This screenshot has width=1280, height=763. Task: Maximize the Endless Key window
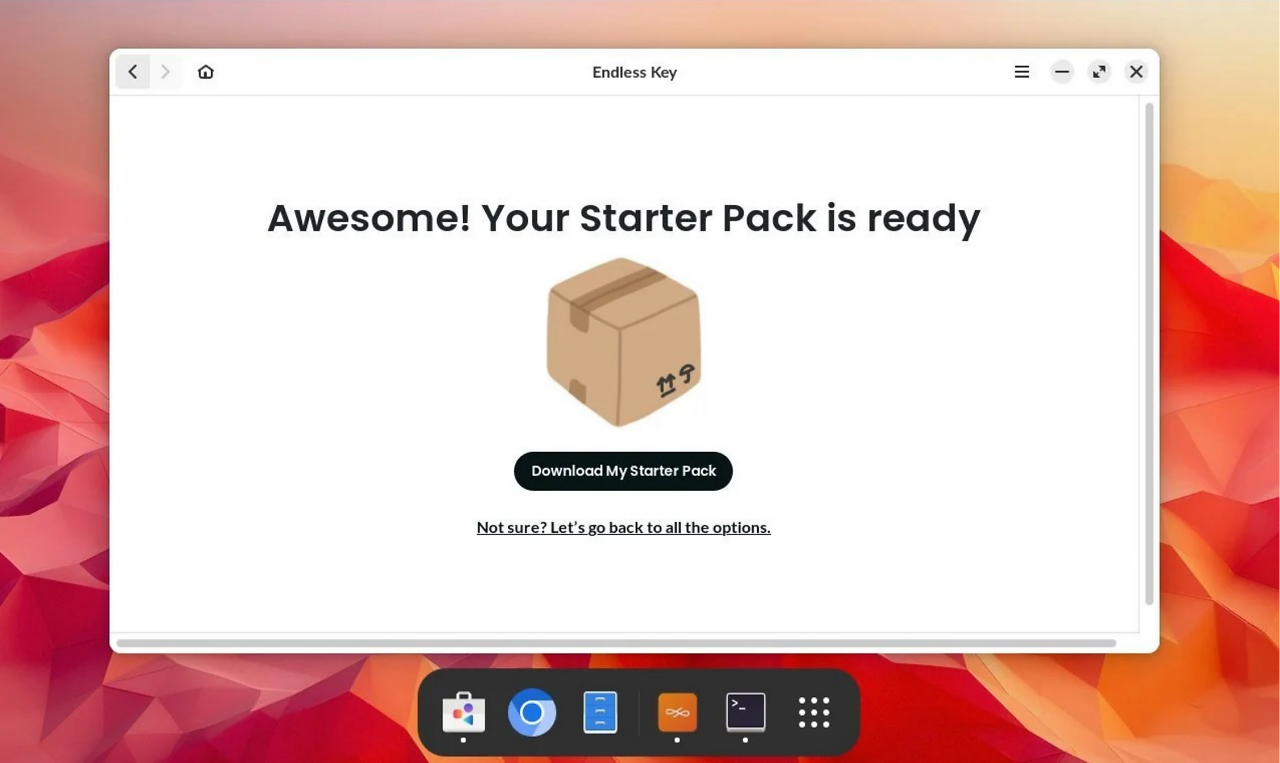point(1099,72)
